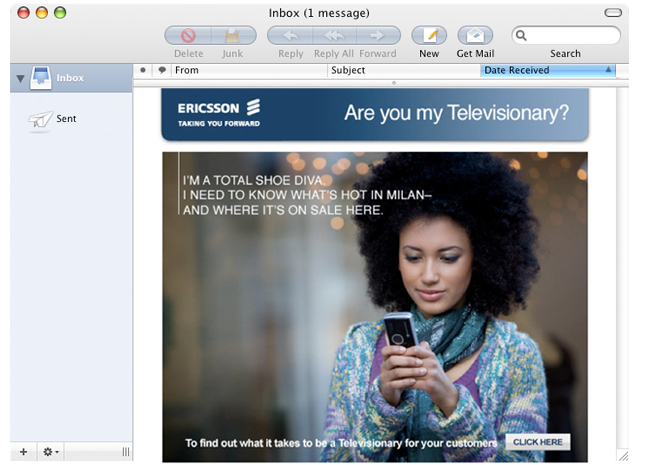Click the Ericsson logo in banner
The height and width of the screenshot is (465, 650).
coord(219,113)
